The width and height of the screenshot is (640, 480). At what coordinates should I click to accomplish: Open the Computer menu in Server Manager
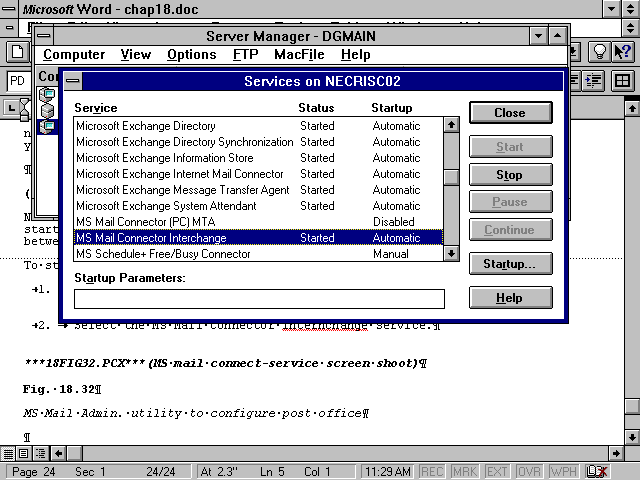[74, 55]
